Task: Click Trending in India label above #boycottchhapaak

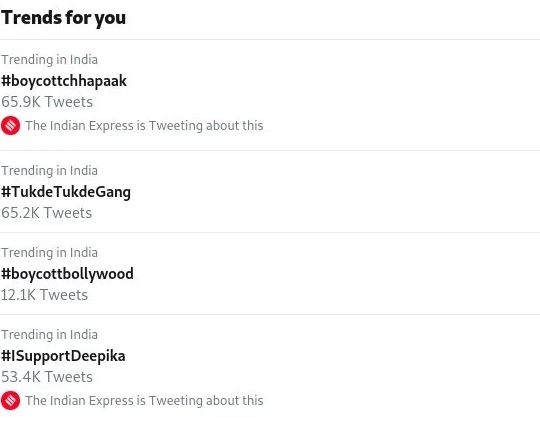Action: 50,60
